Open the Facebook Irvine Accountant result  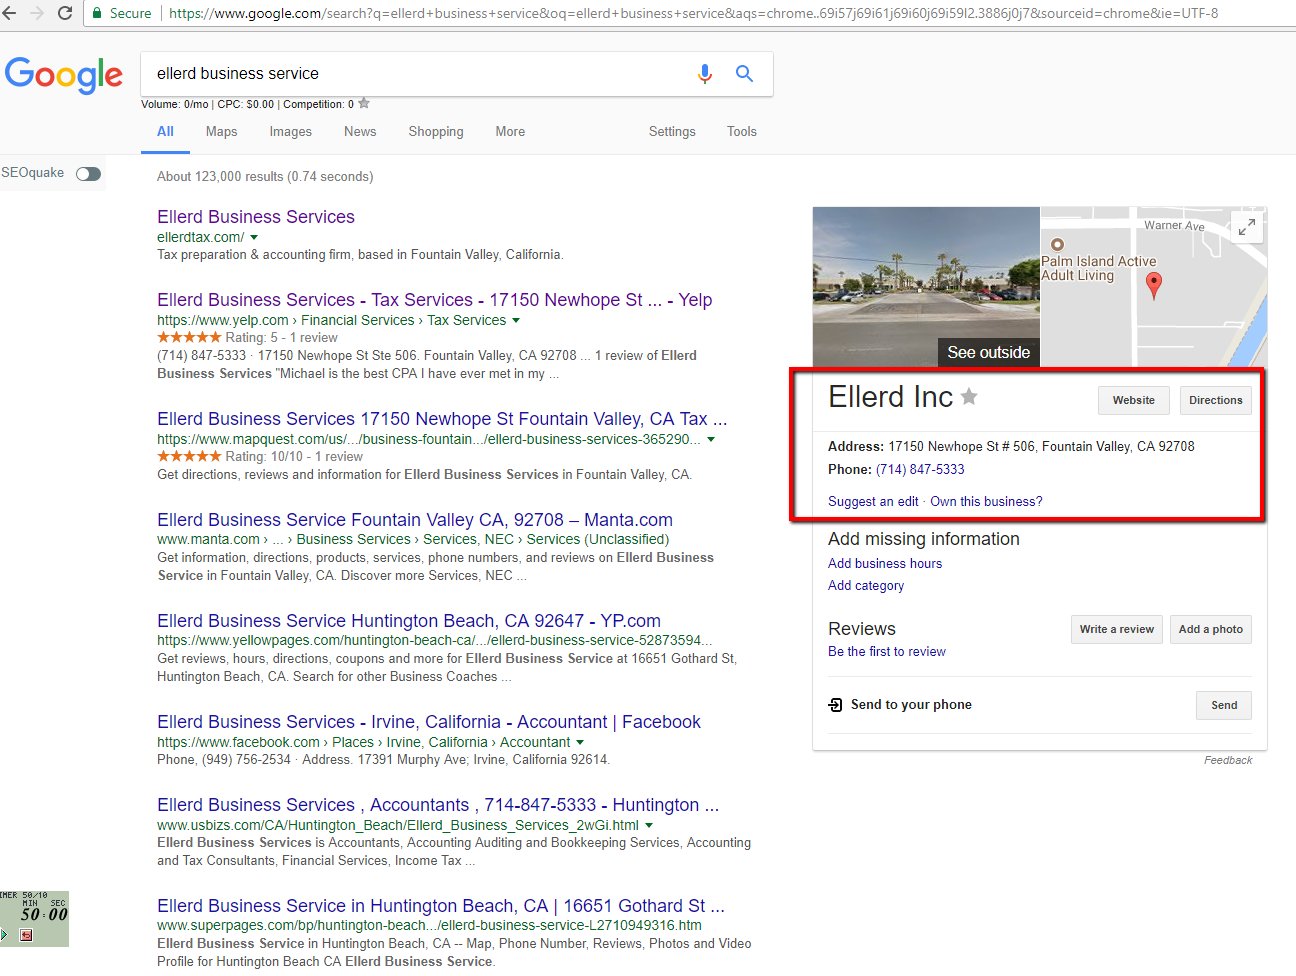(x=429, y=722)
